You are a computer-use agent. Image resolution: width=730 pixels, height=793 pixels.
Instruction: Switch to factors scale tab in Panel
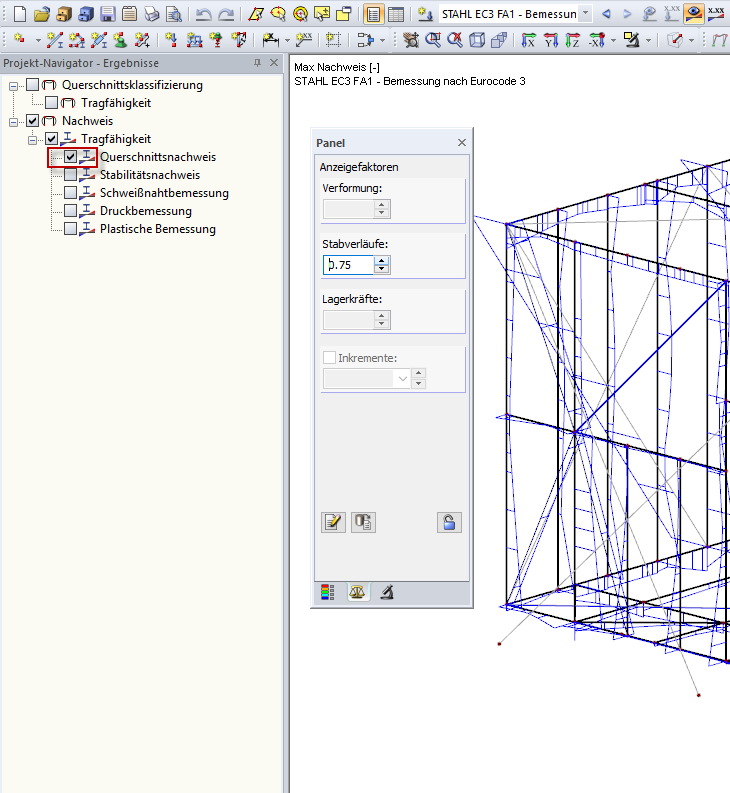pyautogui.click(x=357, y=592)
